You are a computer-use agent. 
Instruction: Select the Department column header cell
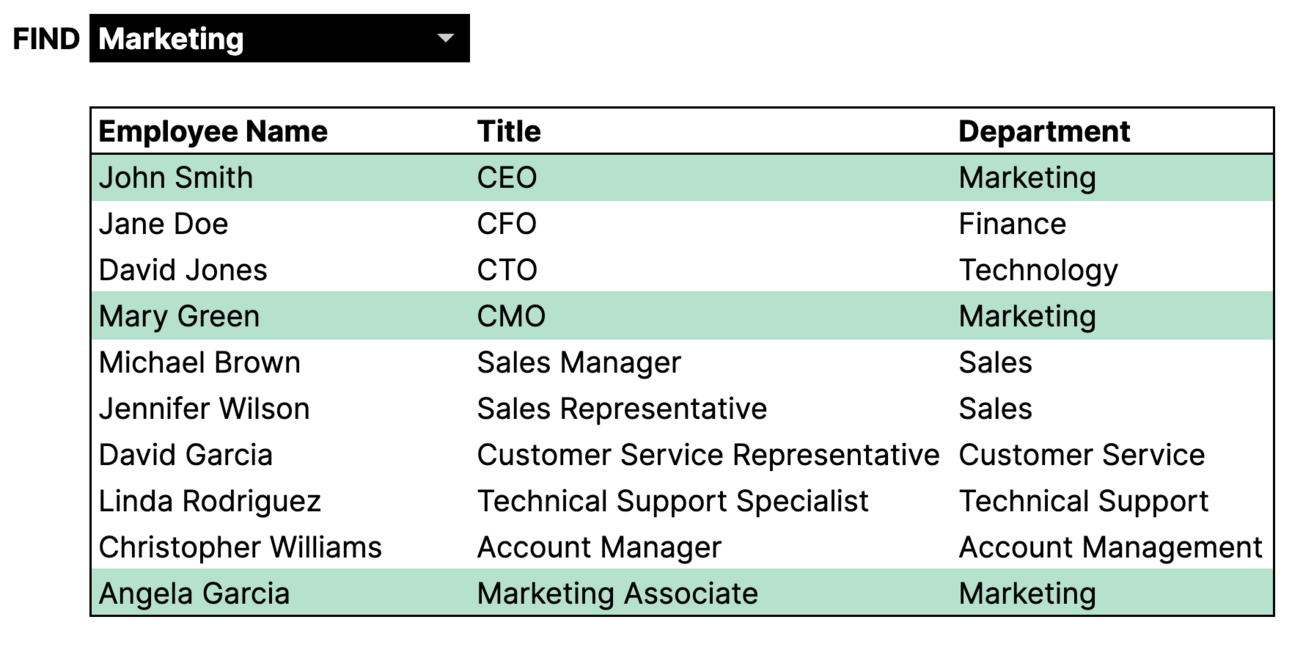(1044, 132)
